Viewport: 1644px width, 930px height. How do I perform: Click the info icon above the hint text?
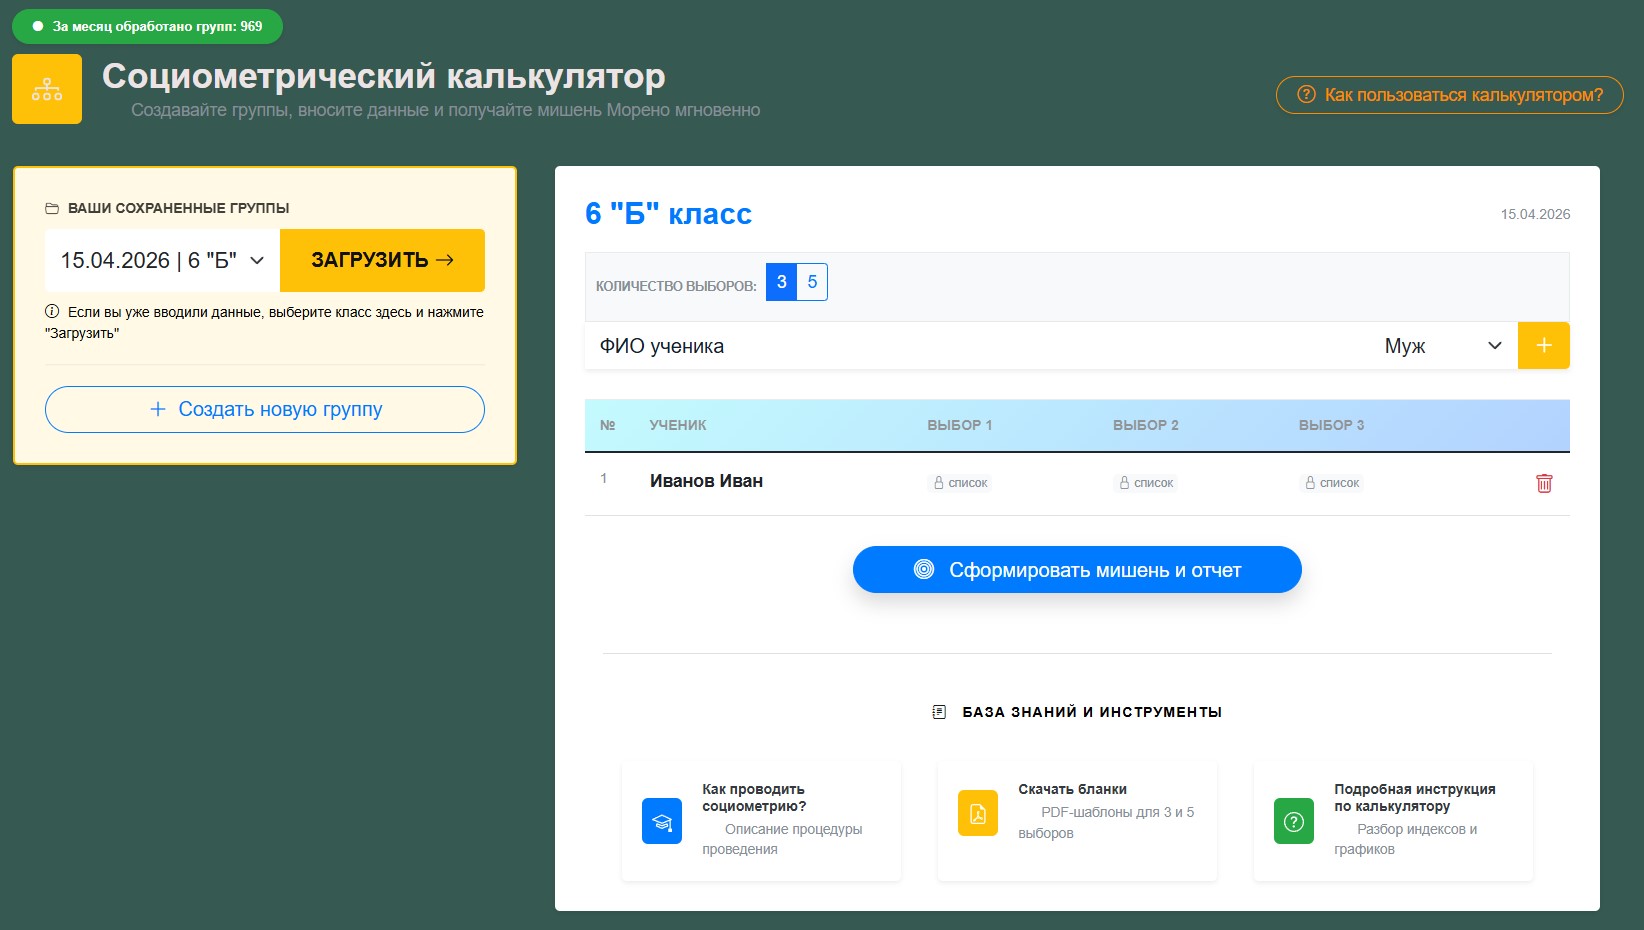(x=52, y=311)
